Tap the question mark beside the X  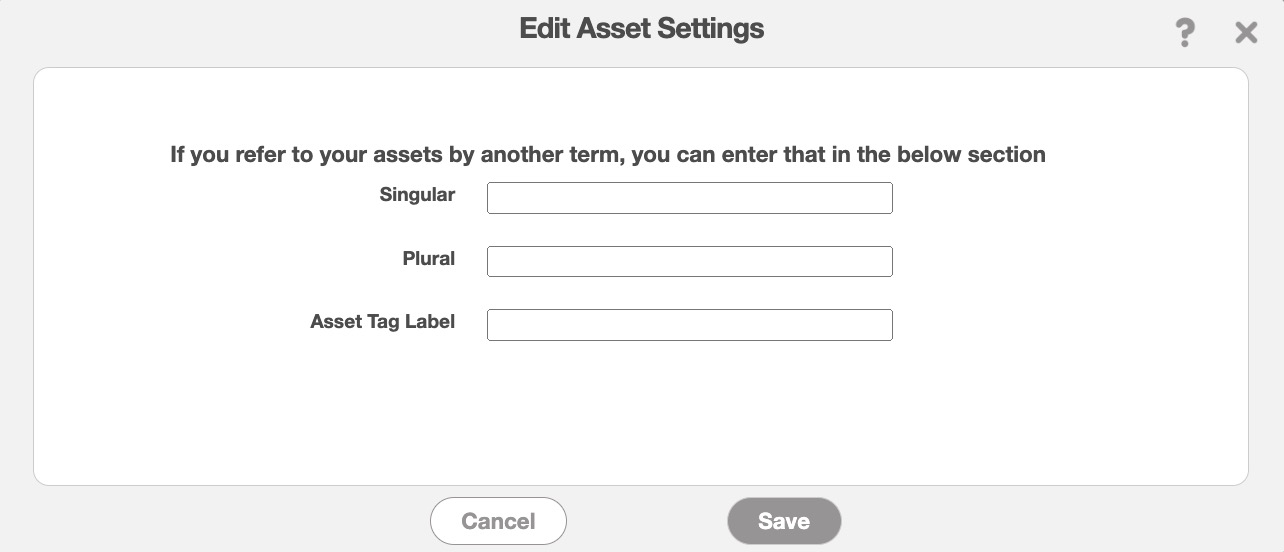point(1185,33)
